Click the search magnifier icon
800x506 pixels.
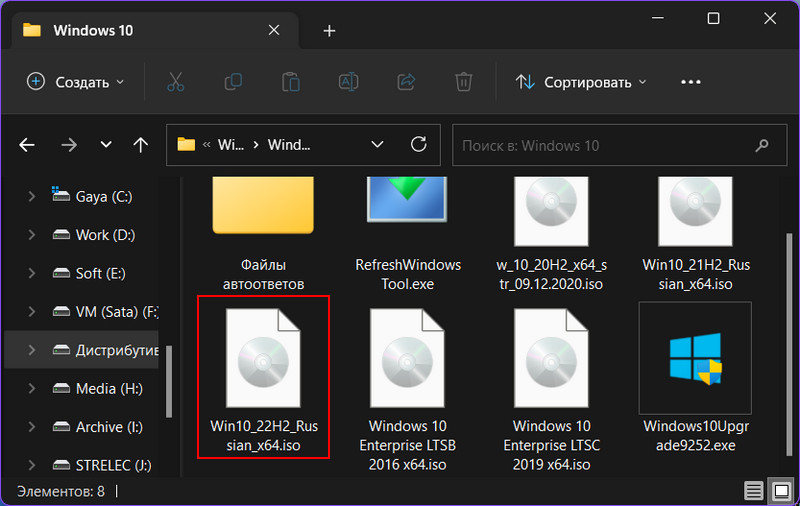762,145
